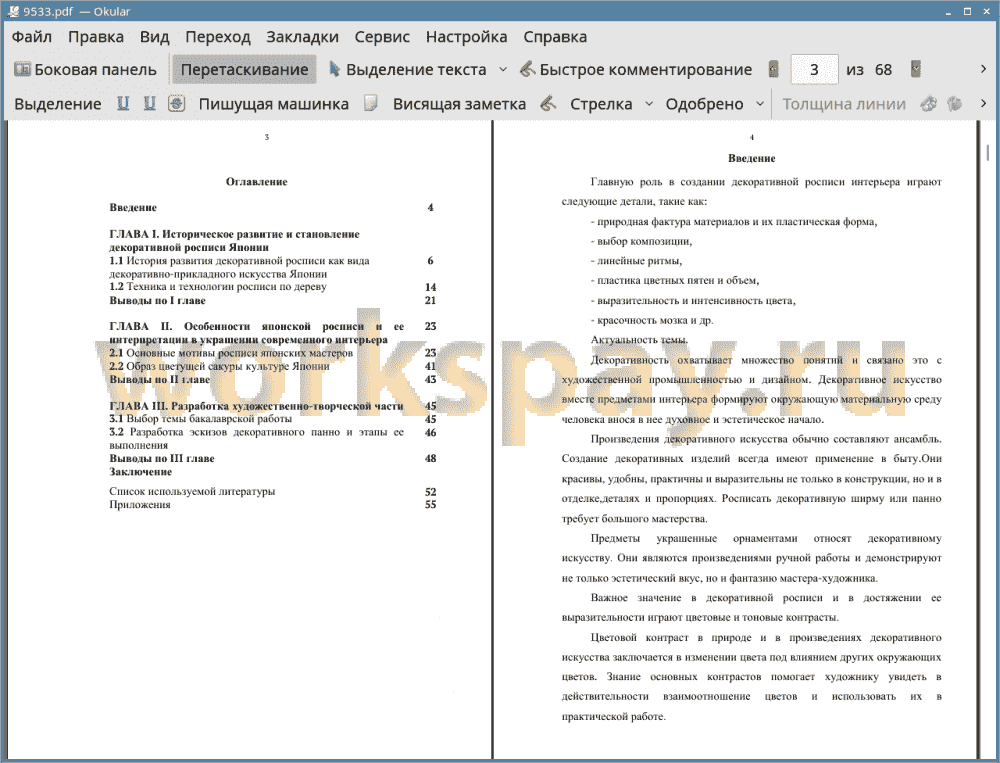
Task: Toggle the Боковая панель sidebar button
Action: pos(85,70)
